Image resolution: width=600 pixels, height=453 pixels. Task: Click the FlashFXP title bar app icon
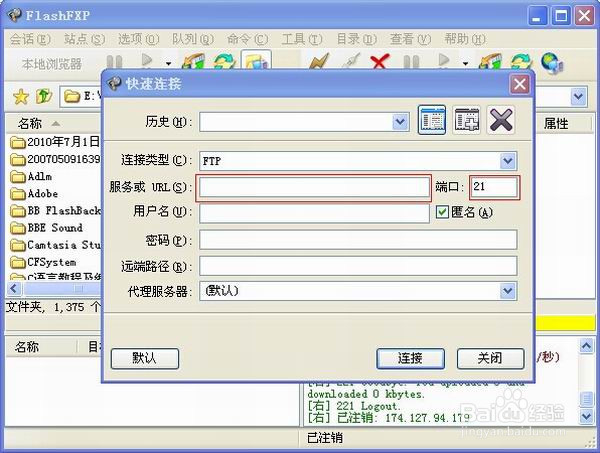pyautogui.click(x=15, y=15)
